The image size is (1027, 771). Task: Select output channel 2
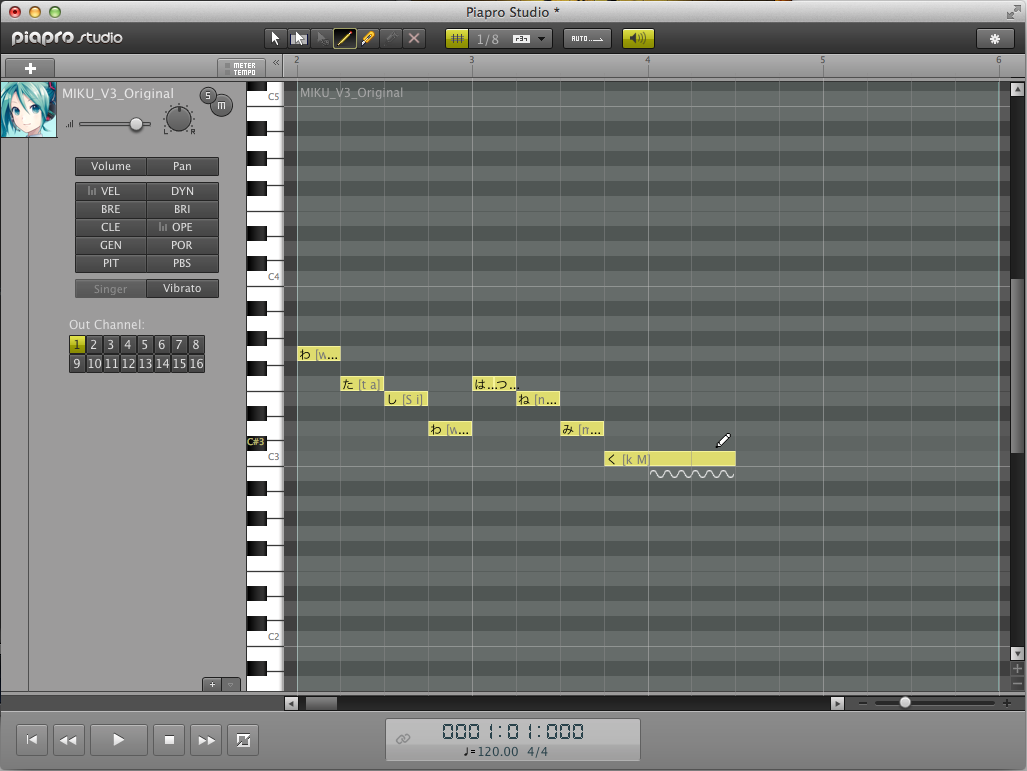(94, 345)
